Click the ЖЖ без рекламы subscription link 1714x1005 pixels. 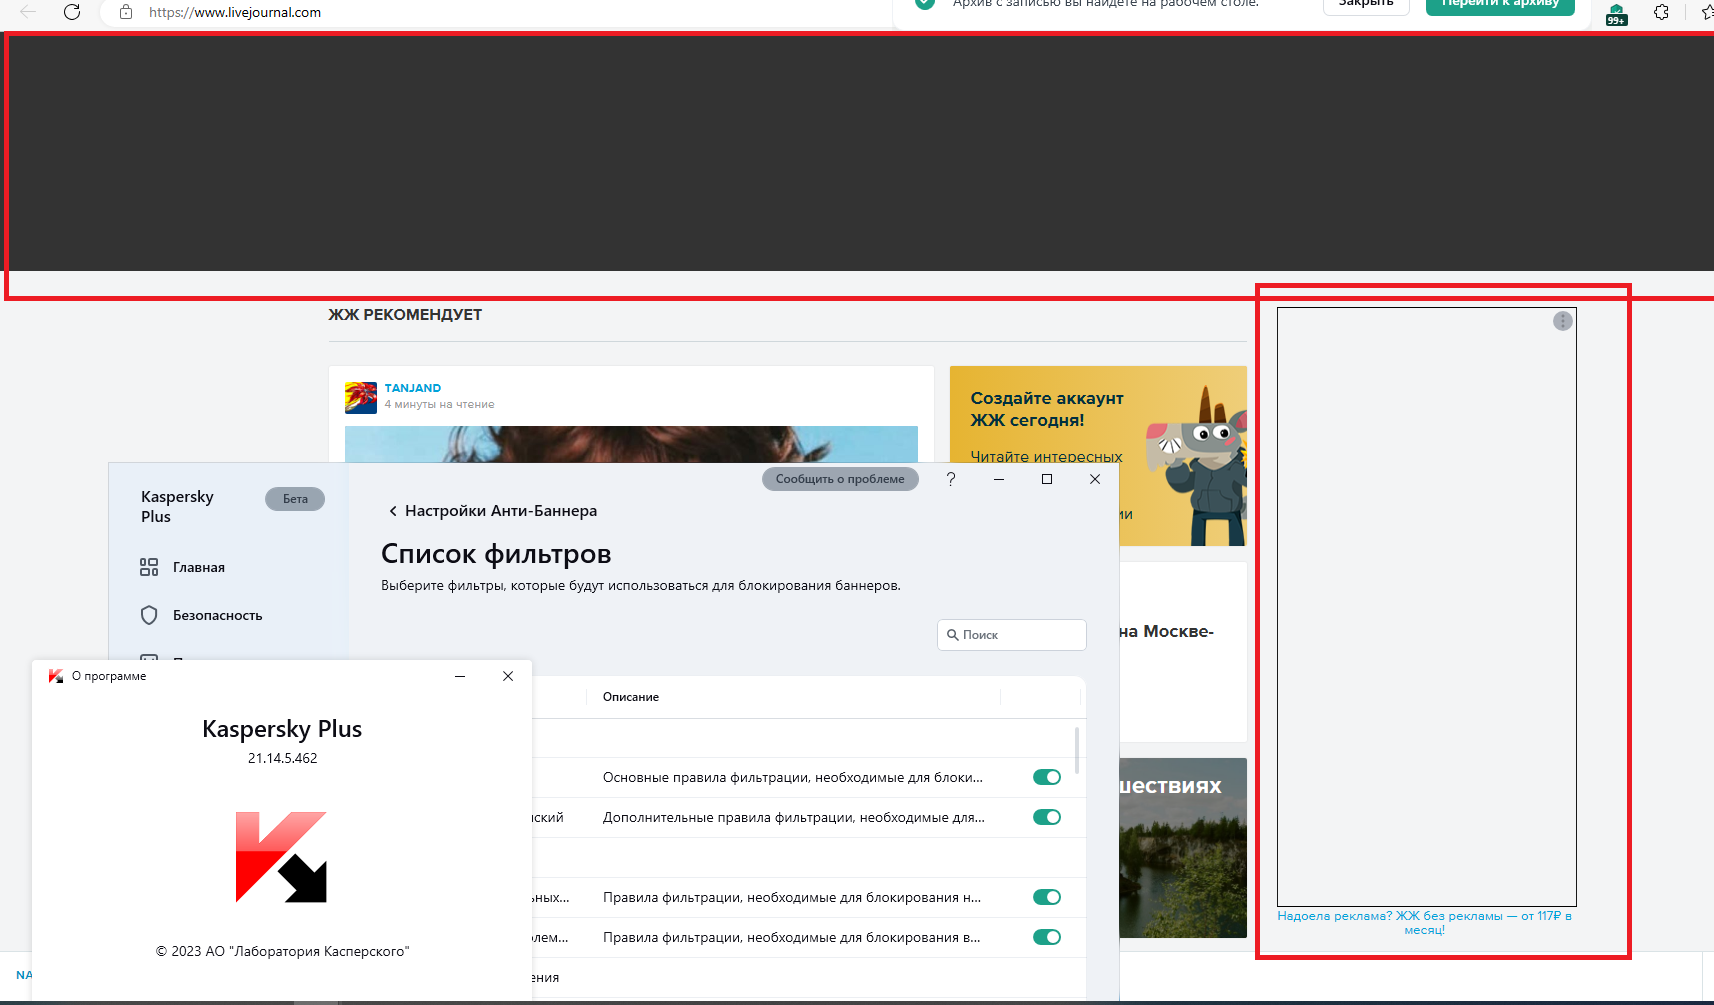pyautogui.click(x=1424, y=923)
